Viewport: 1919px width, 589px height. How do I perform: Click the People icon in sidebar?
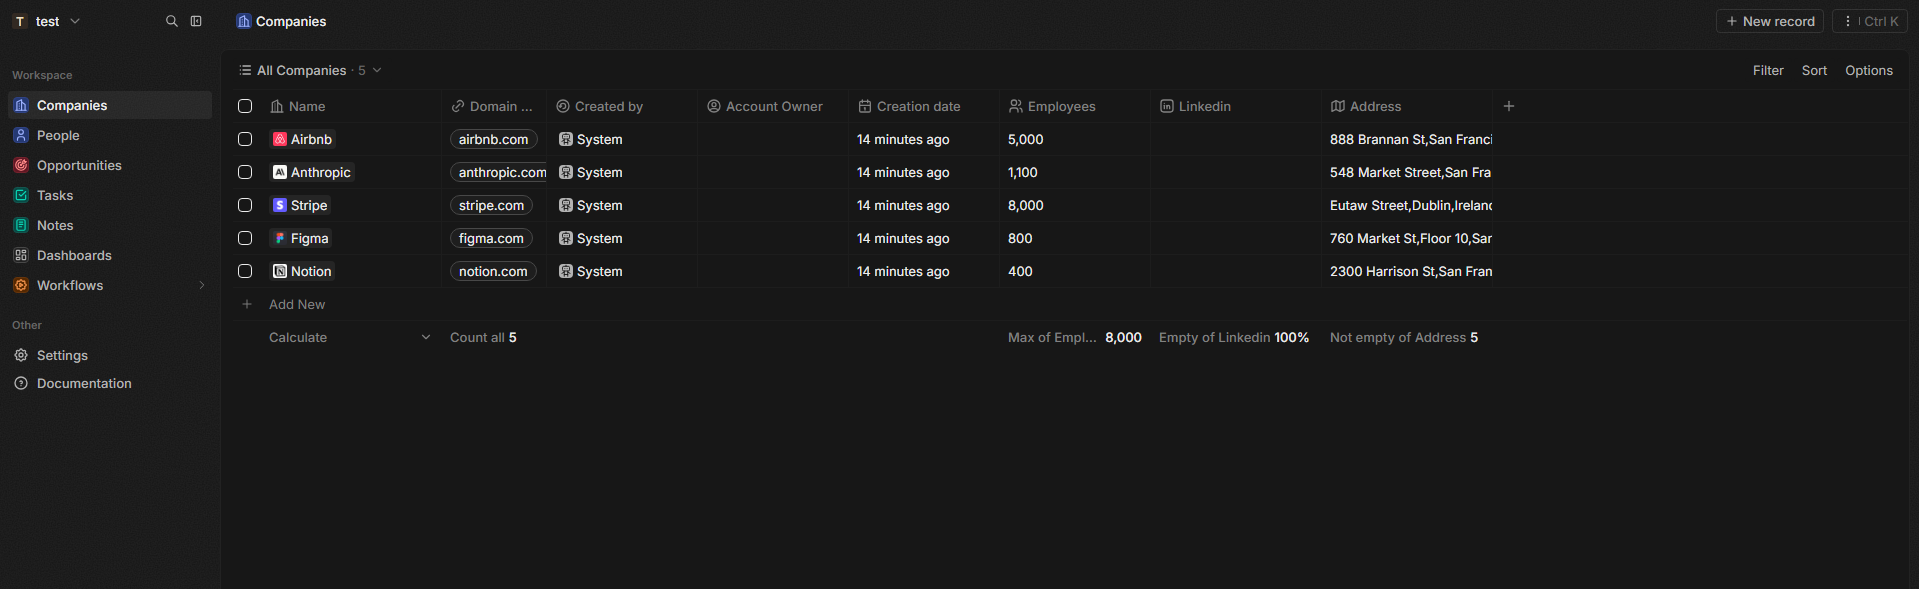point(21,135)
